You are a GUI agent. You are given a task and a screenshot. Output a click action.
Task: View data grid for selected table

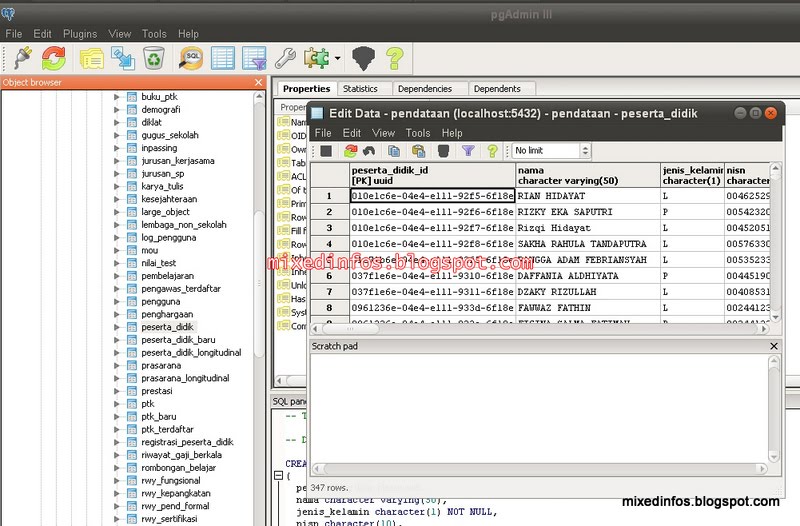click(x=222, y=58)
